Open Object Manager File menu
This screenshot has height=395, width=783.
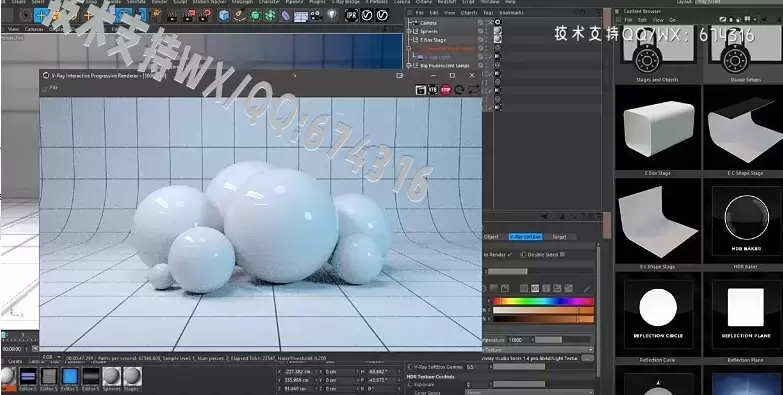419,12
